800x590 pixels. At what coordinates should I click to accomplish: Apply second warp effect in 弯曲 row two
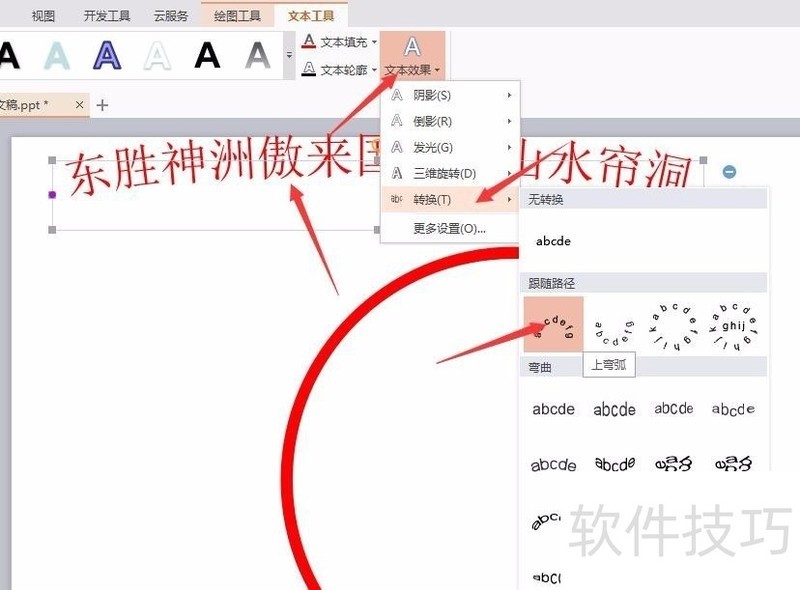tap(615, 464)
